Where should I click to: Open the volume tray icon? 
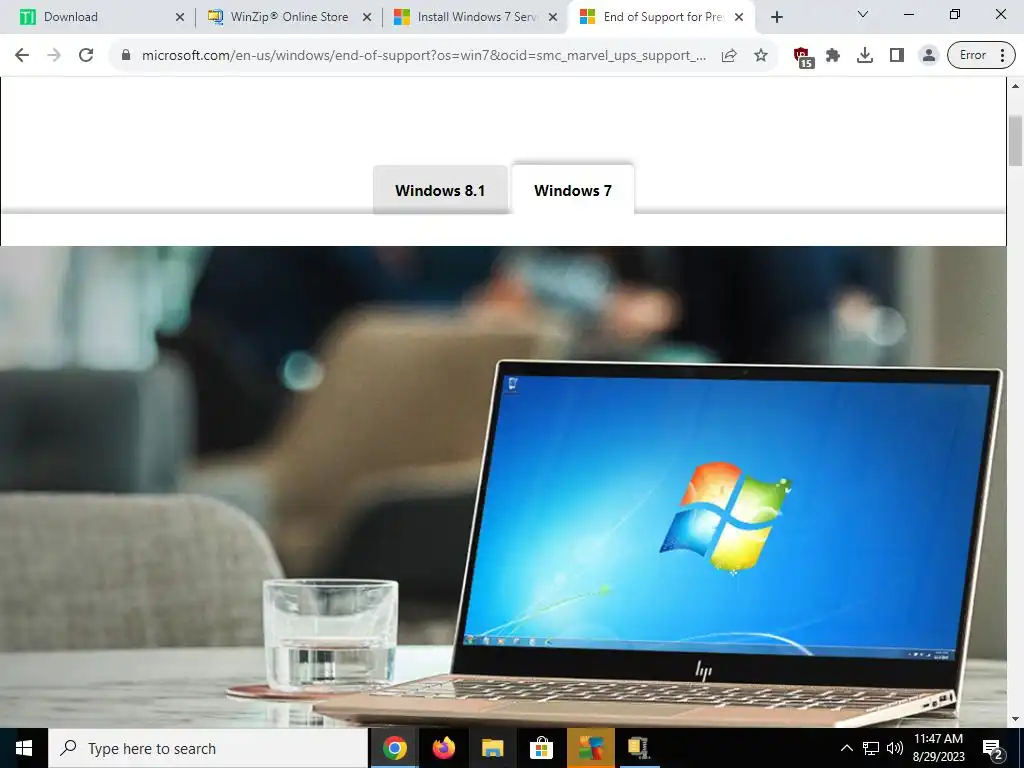pos(895,748)
